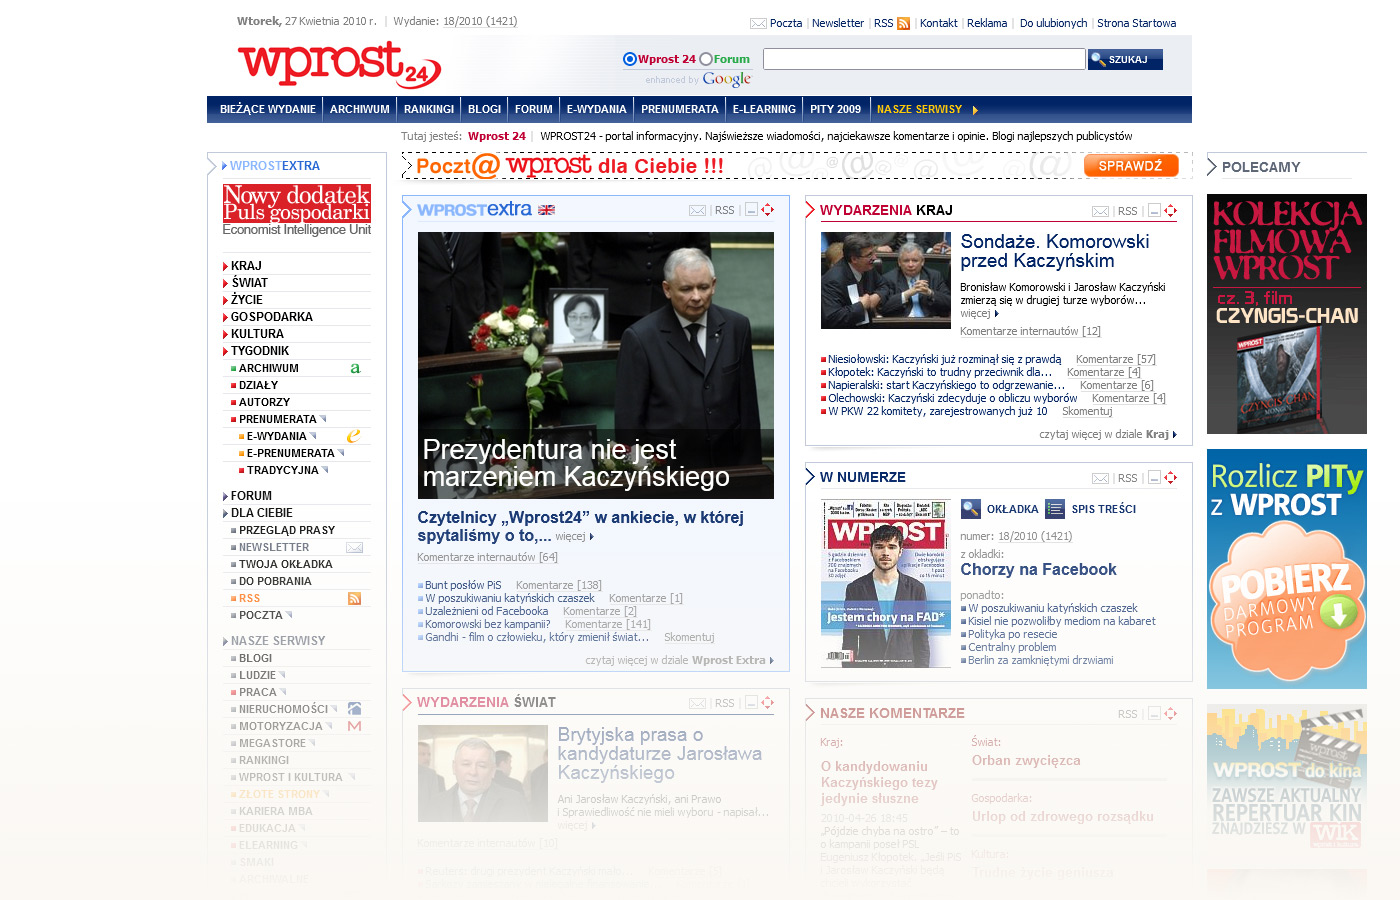Click the Okładka magnifier icon
The width and height of the screenshot is (1400, 900).
[971, 509]
